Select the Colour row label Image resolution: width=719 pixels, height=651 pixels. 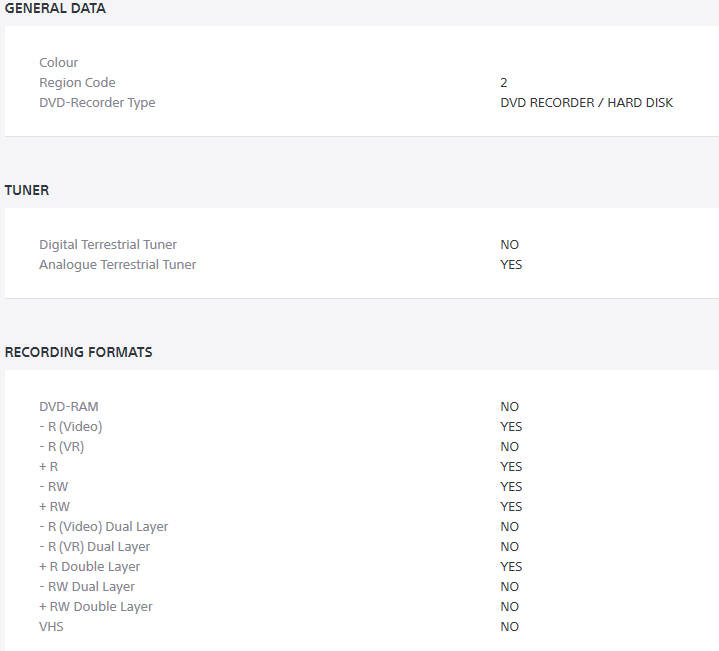59,63
